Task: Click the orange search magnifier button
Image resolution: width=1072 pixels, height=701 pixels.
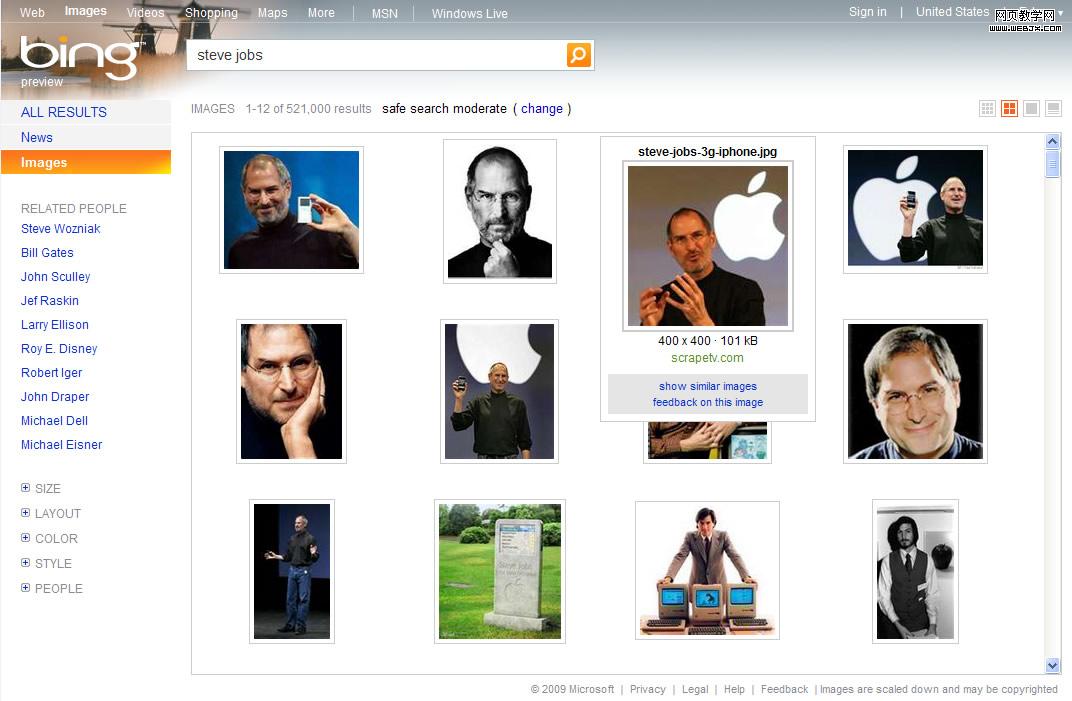Action: pos(579,55)
